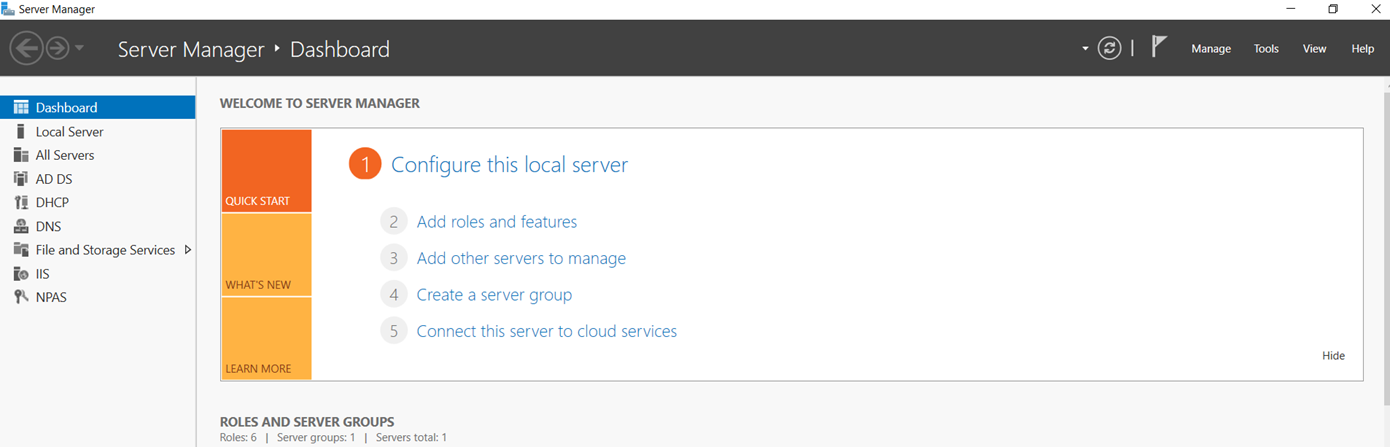The height and width of the screenshot is (447, 1390).
Task: Click the All Servers icon in sidebar
Action: pyautogui.click(x=20, y=155)
